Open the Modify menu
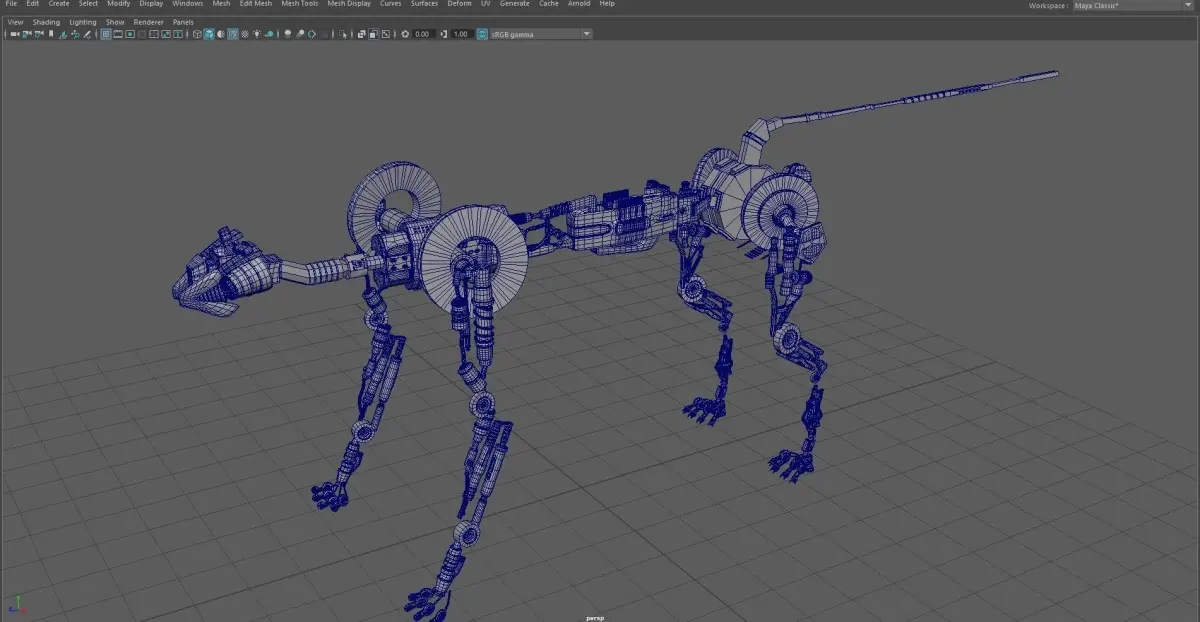 pos(119,4)
